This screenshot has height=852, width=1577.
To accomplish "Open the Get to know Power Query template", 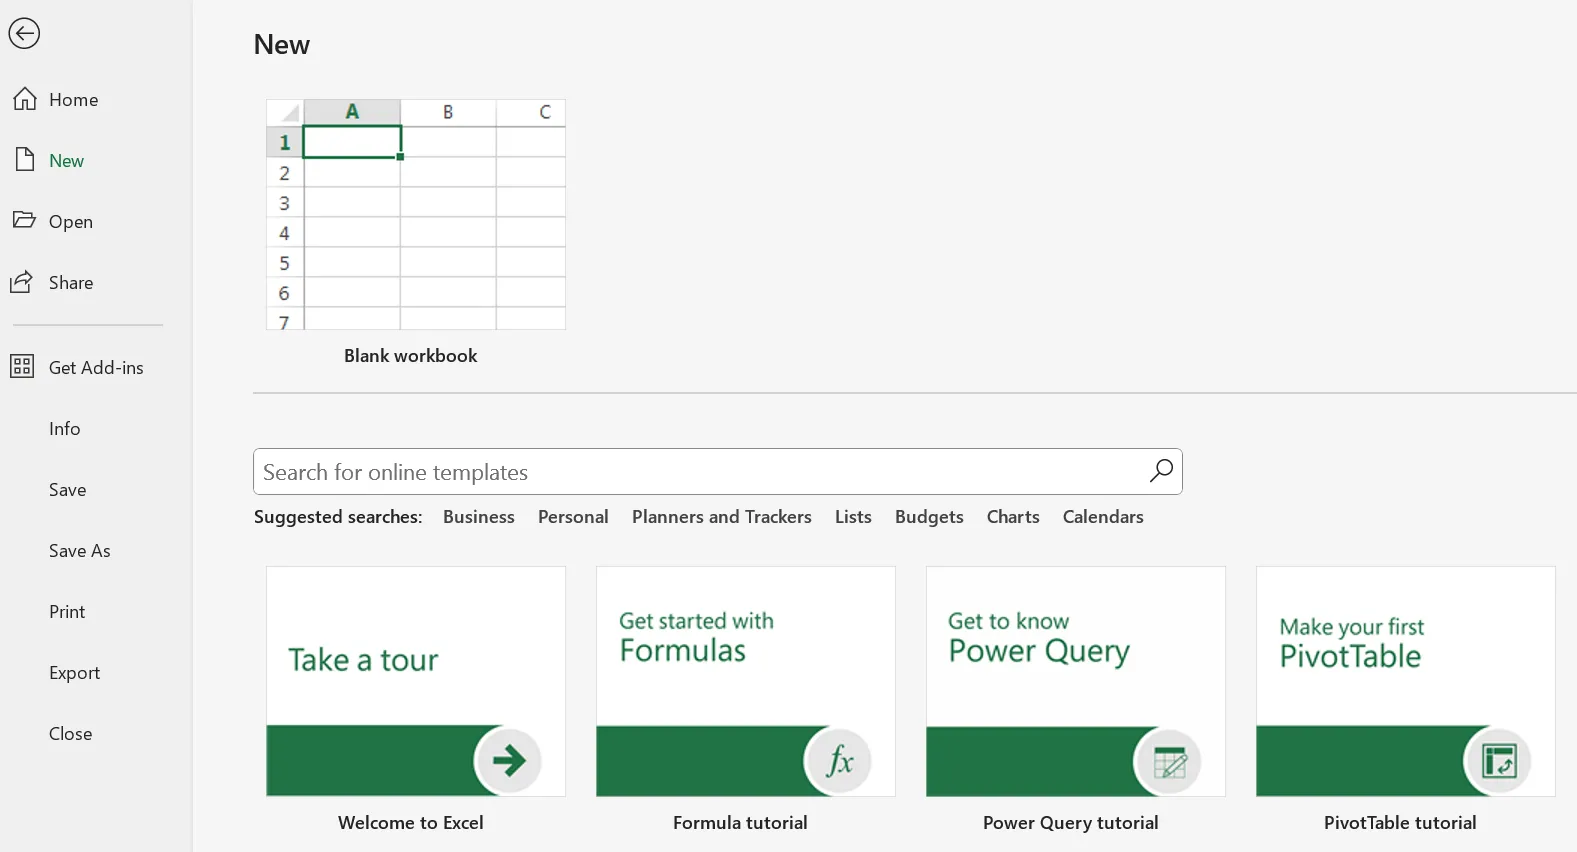I will 1076,682.
